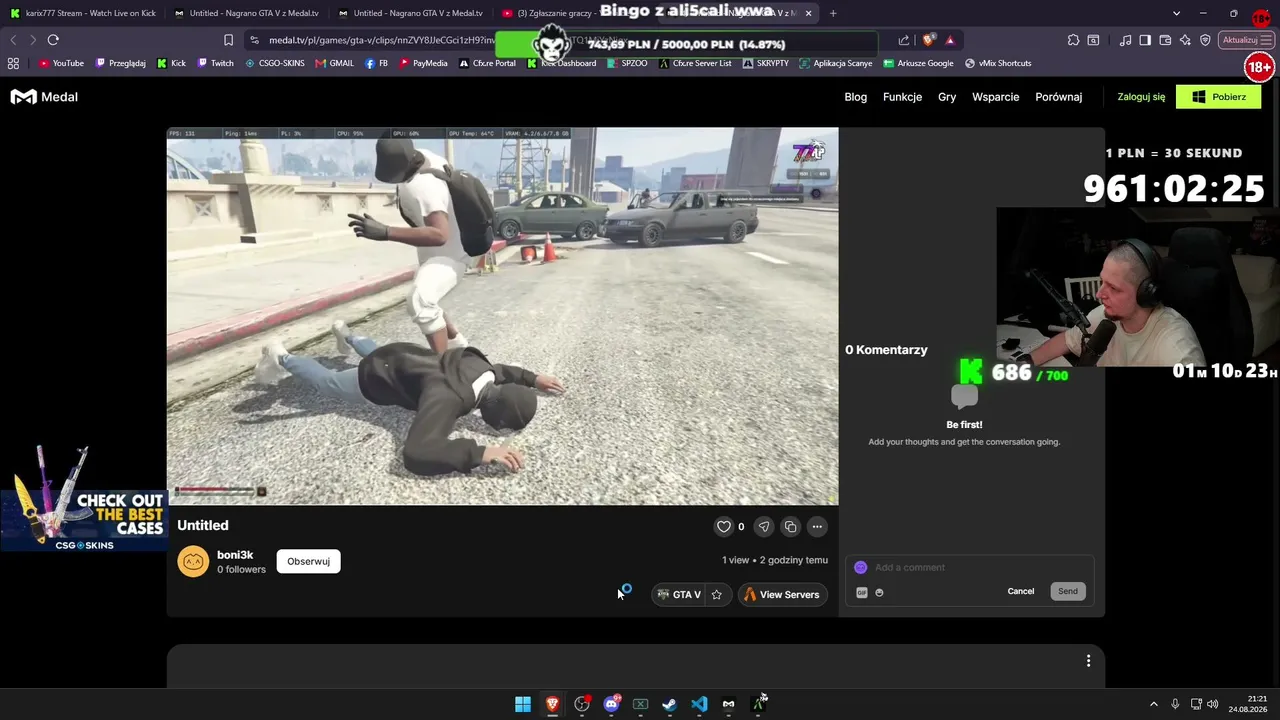The width and height of the screenshot is (1280, 720).
Task: Show hidden system tray icons
Action: [1153, 704]
